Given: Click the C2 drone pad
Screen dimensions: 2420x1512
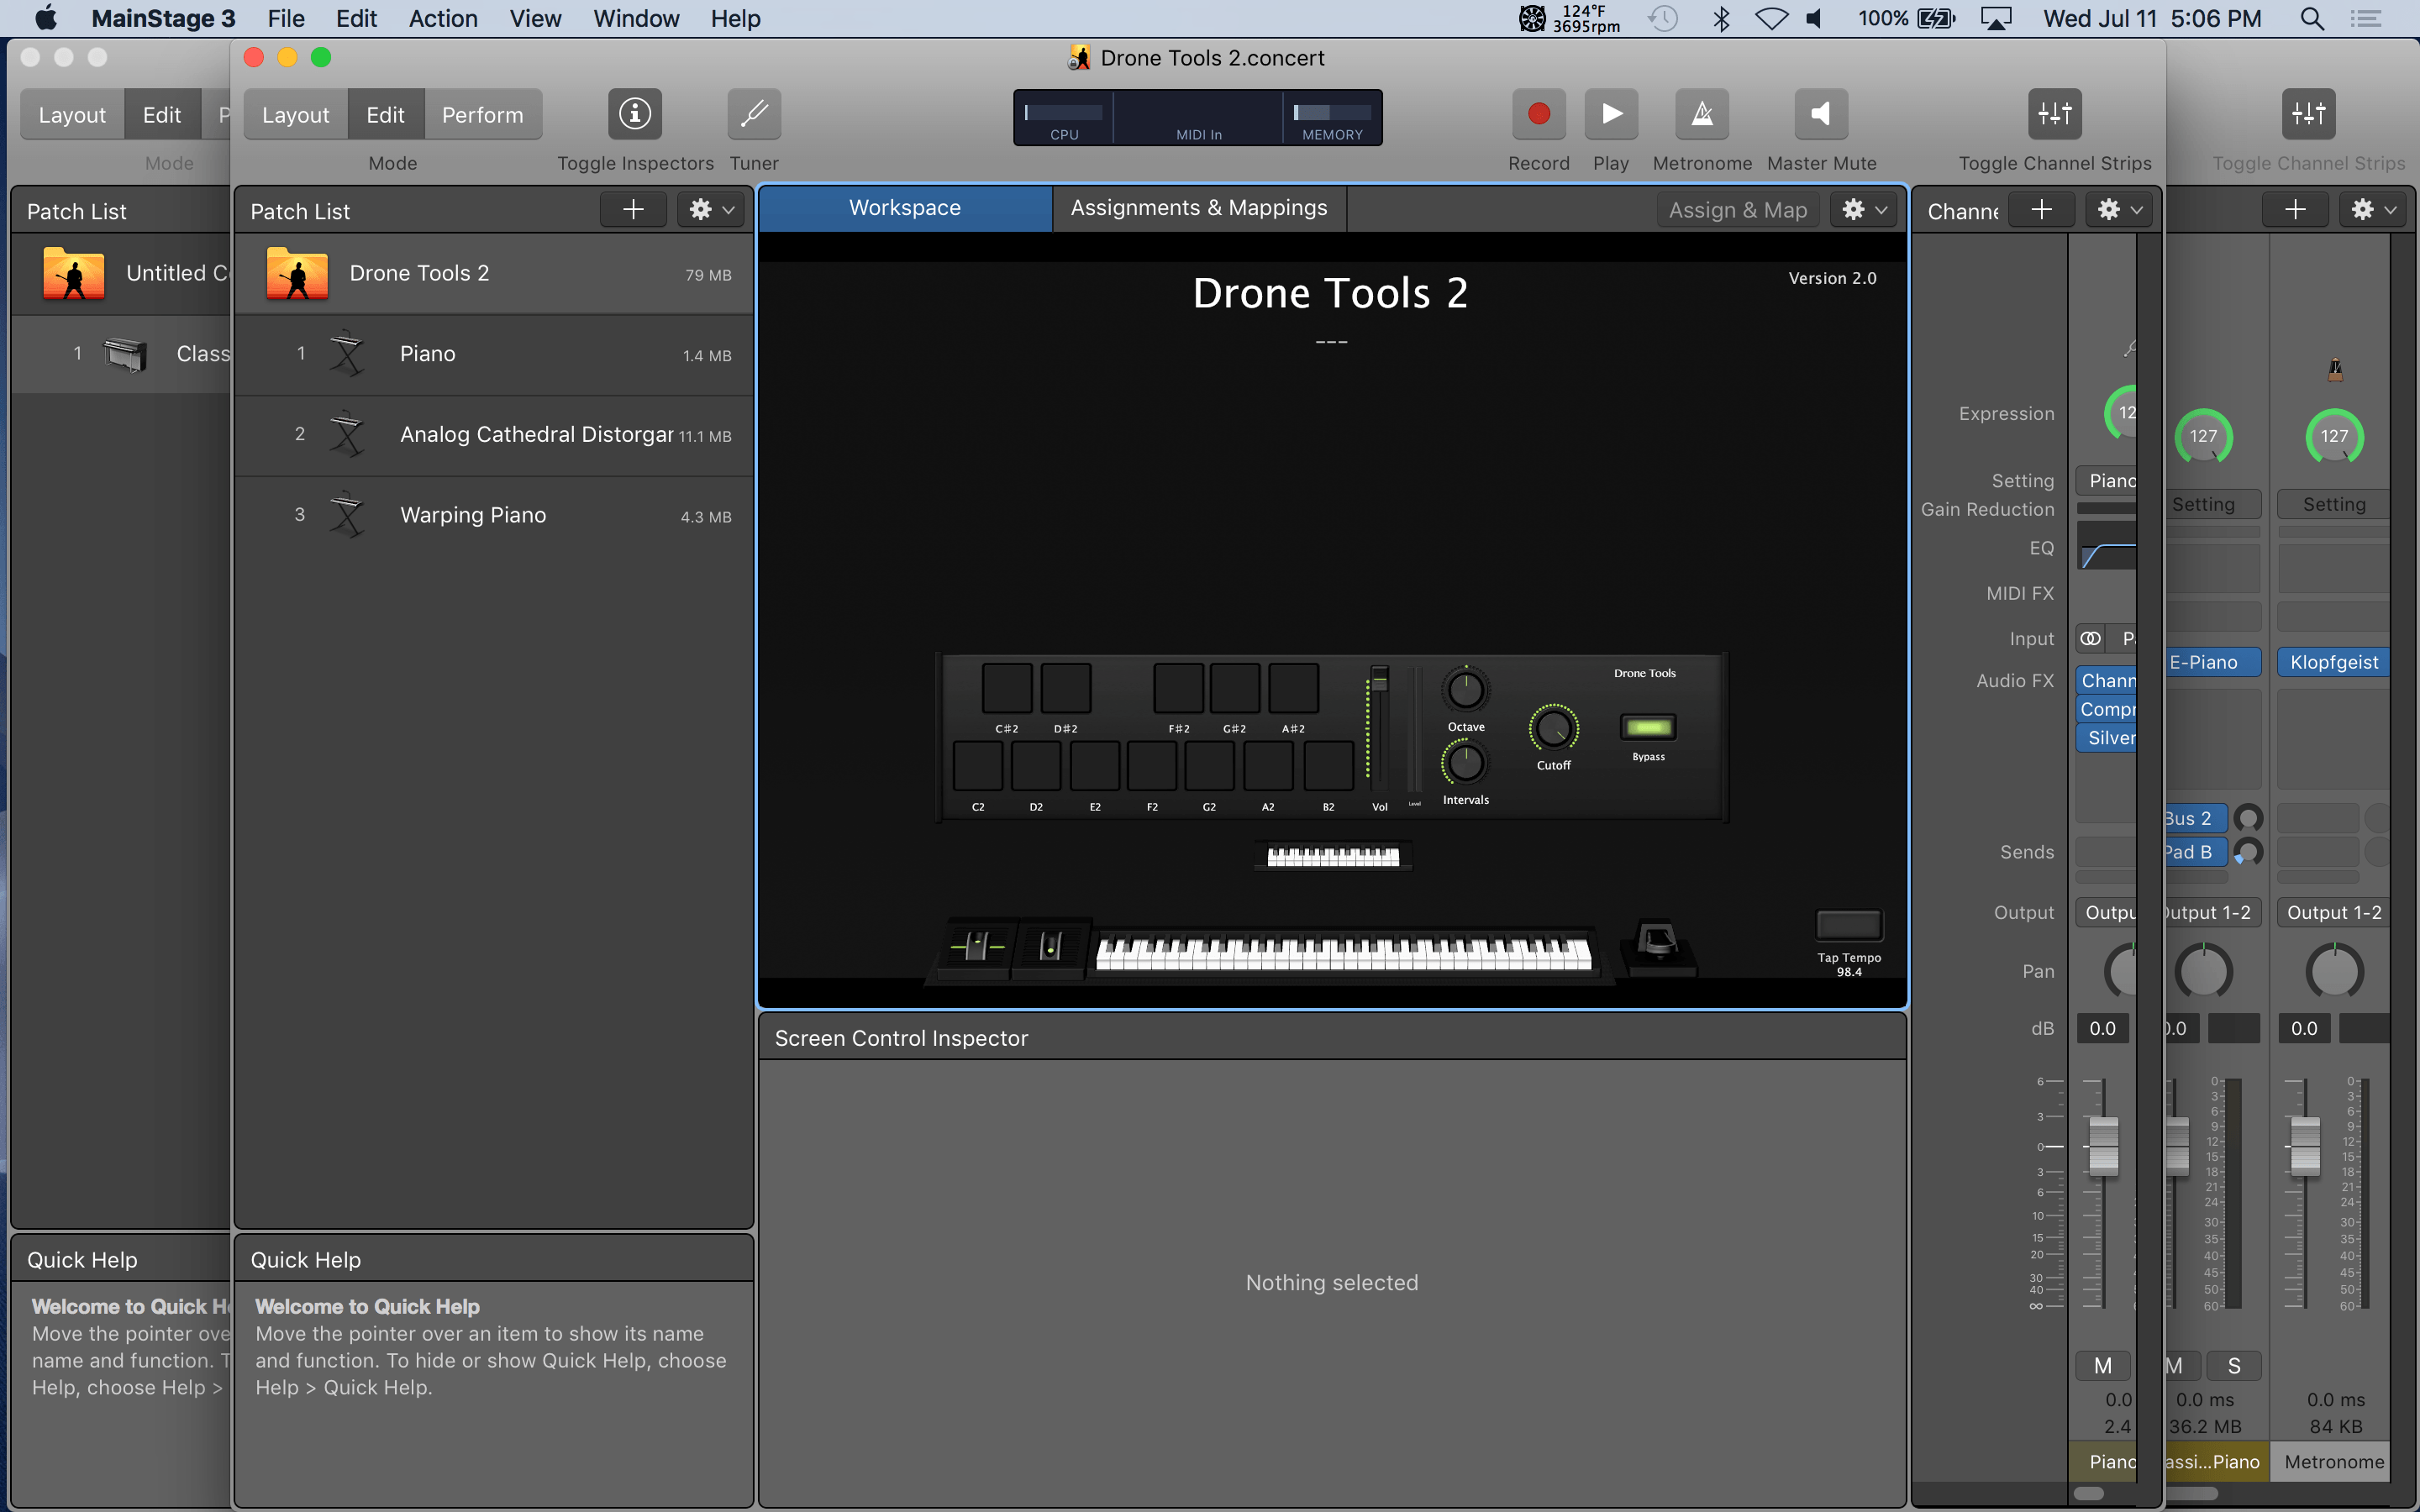Looking at the screenshot, I should [x=978, y=765].
